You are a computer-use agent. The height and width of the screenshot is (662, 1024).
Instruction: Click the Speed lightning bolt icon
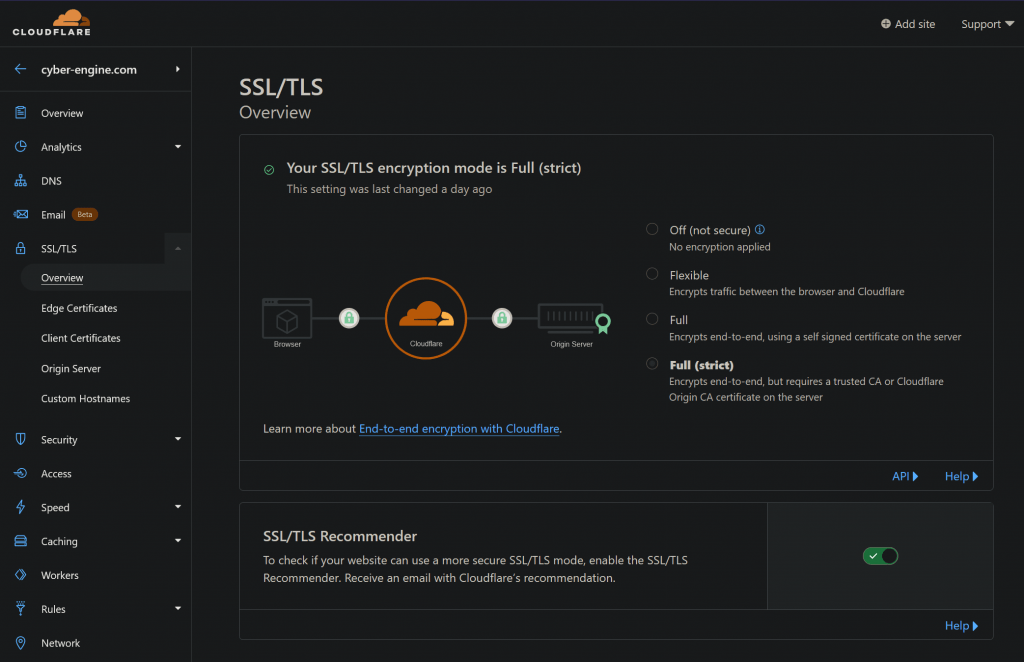click(20, 508)
